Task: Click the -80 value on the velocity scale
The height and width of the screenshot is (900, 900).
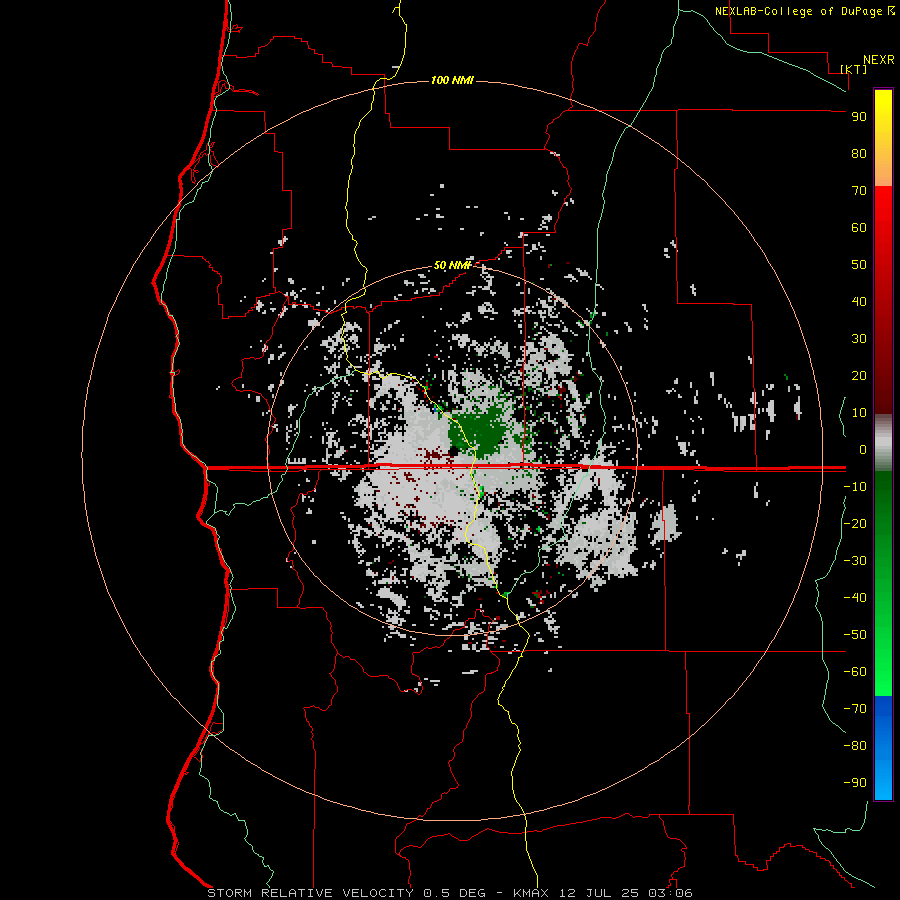Action: 855,746
